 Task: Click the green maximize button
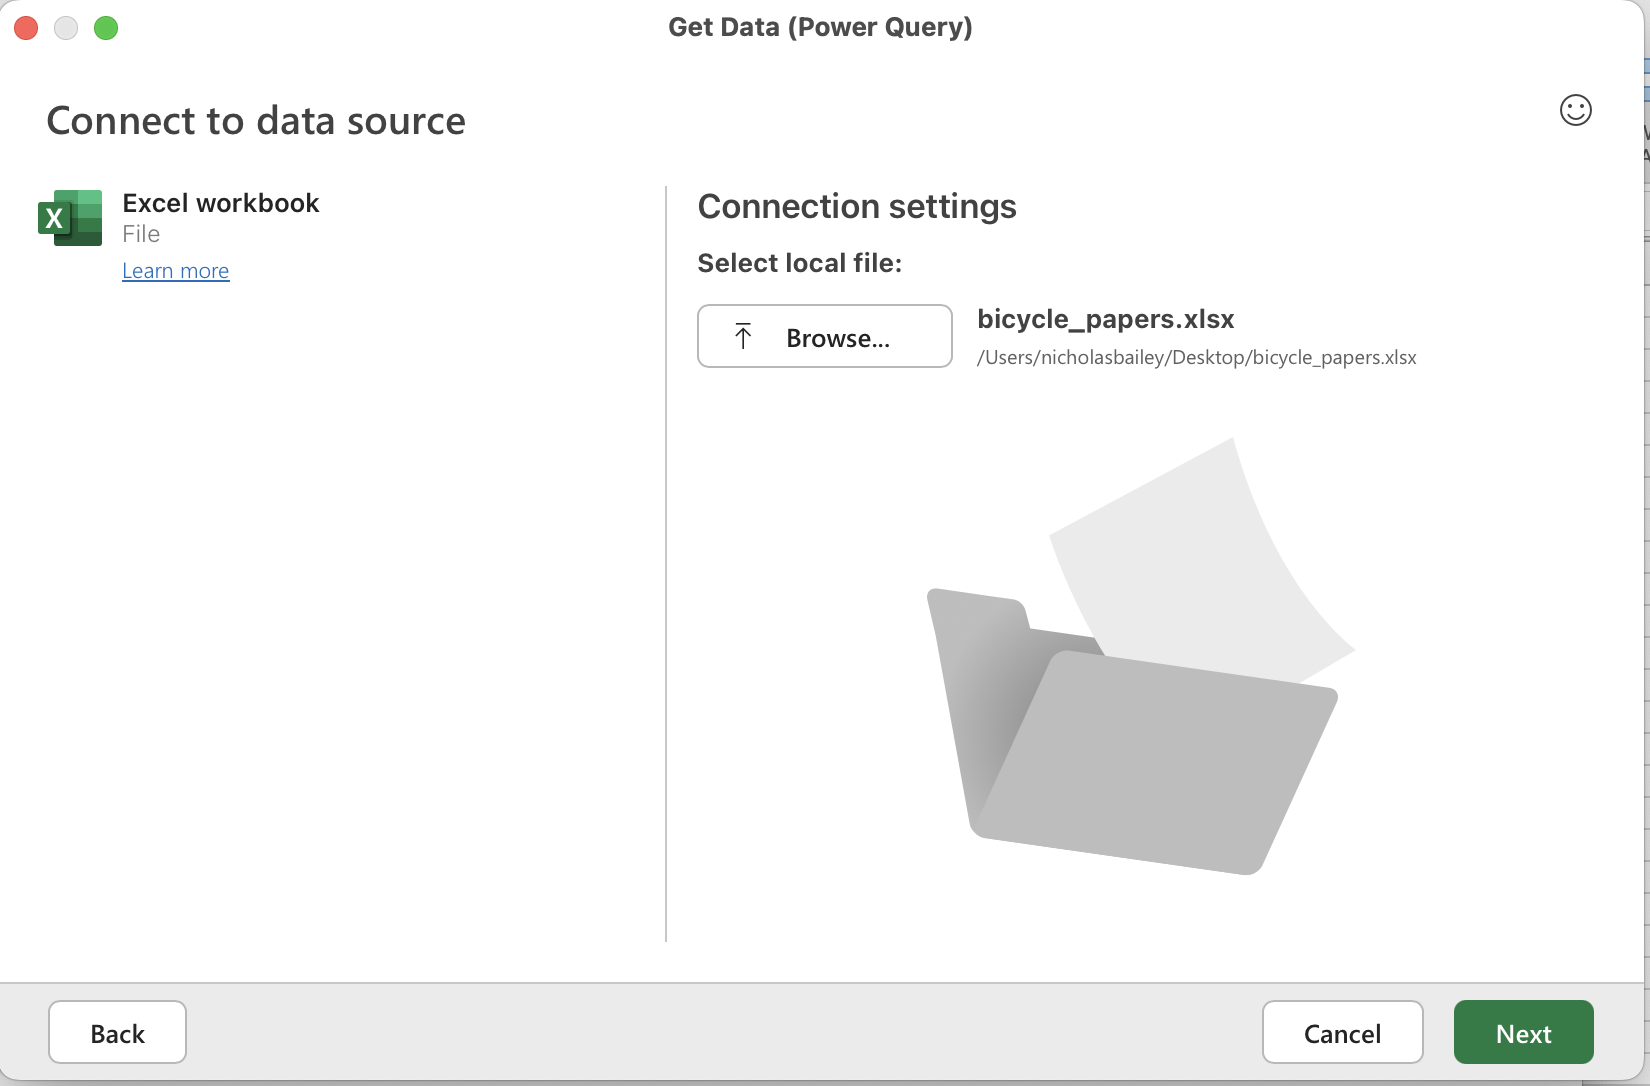[106, 28]
